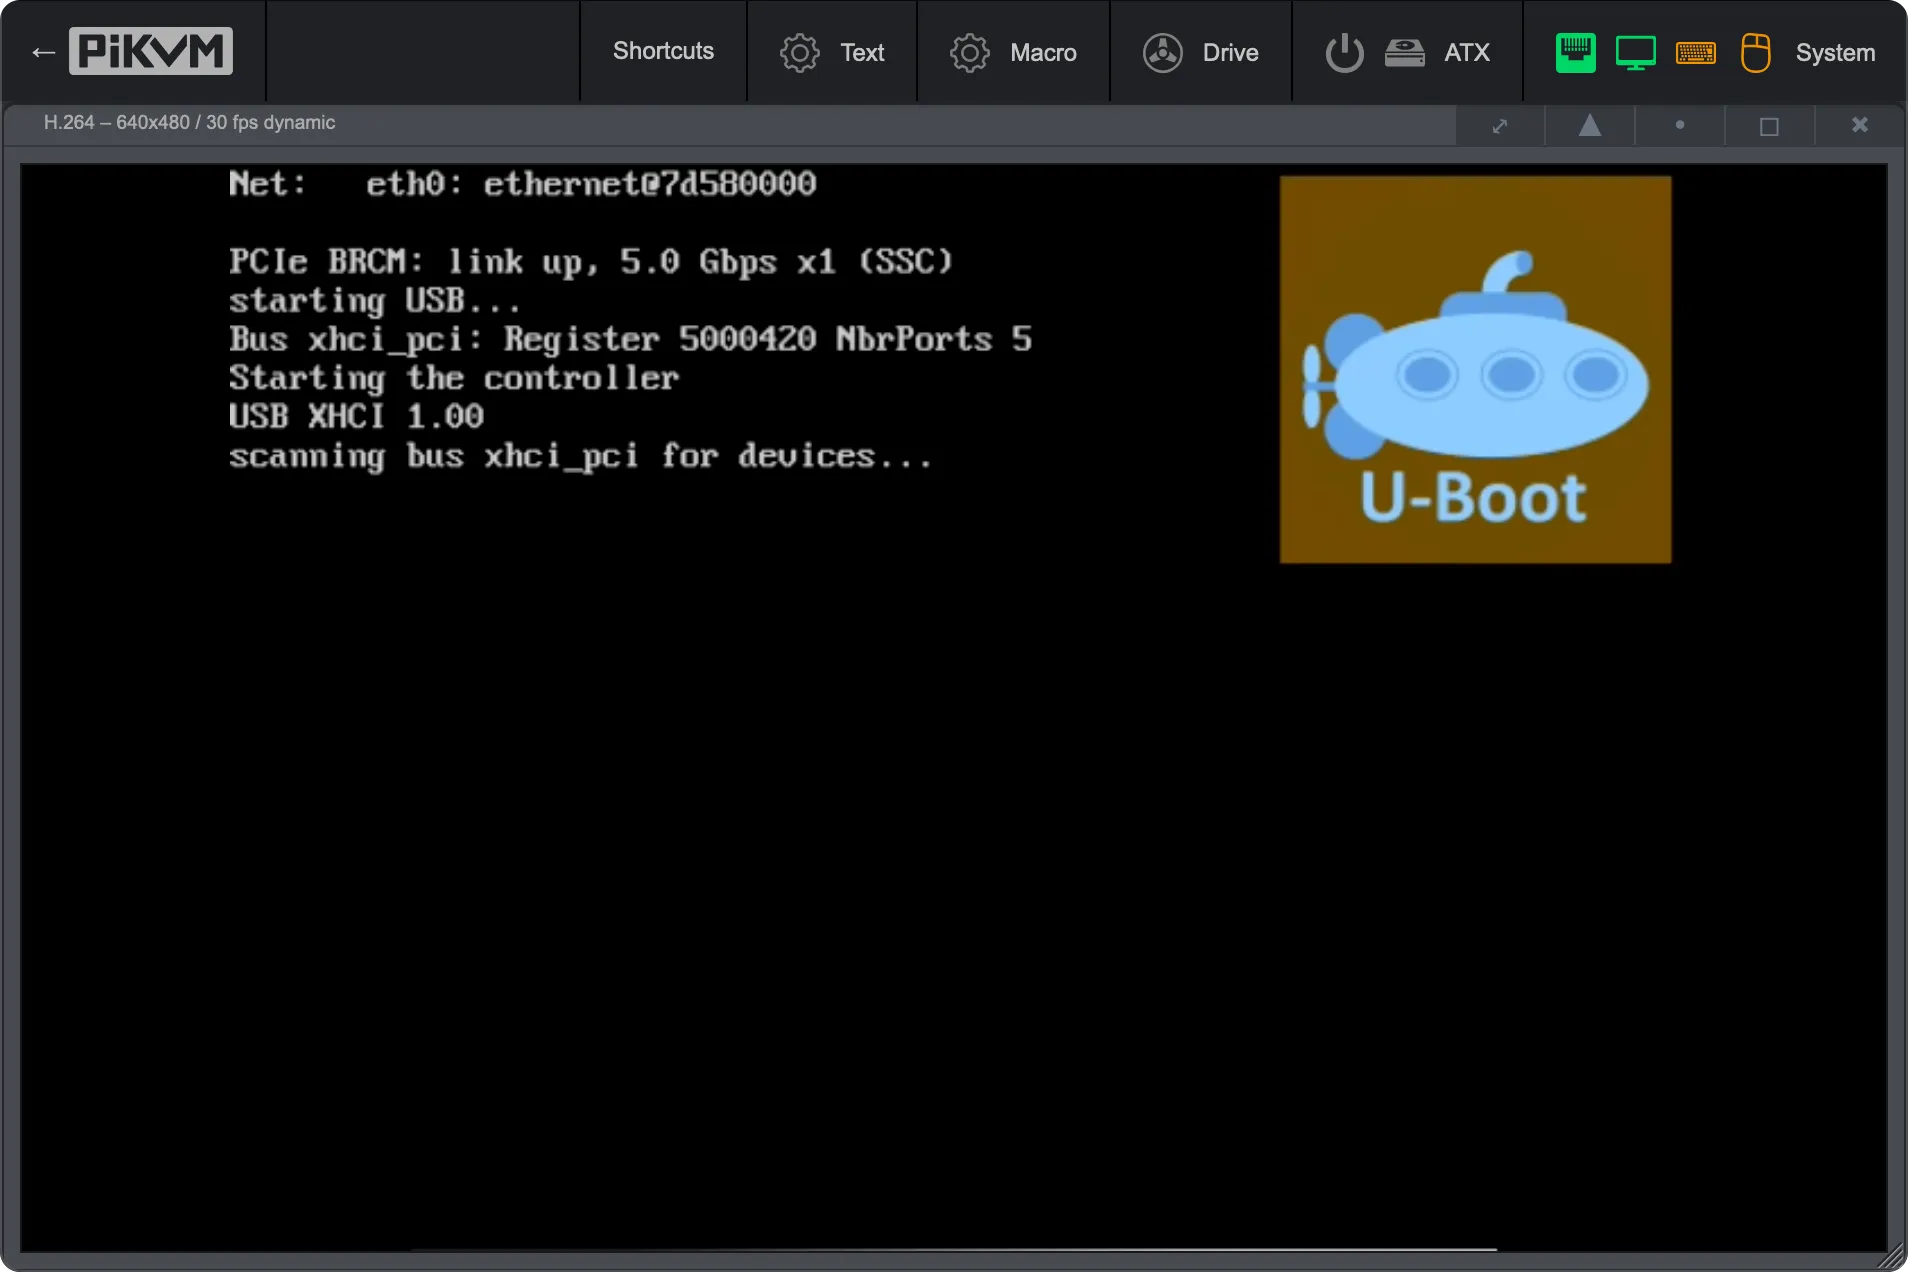Screen dimensions: 1908x1272
Task: Click the back arrow button
Action: [x=42, y=51]
